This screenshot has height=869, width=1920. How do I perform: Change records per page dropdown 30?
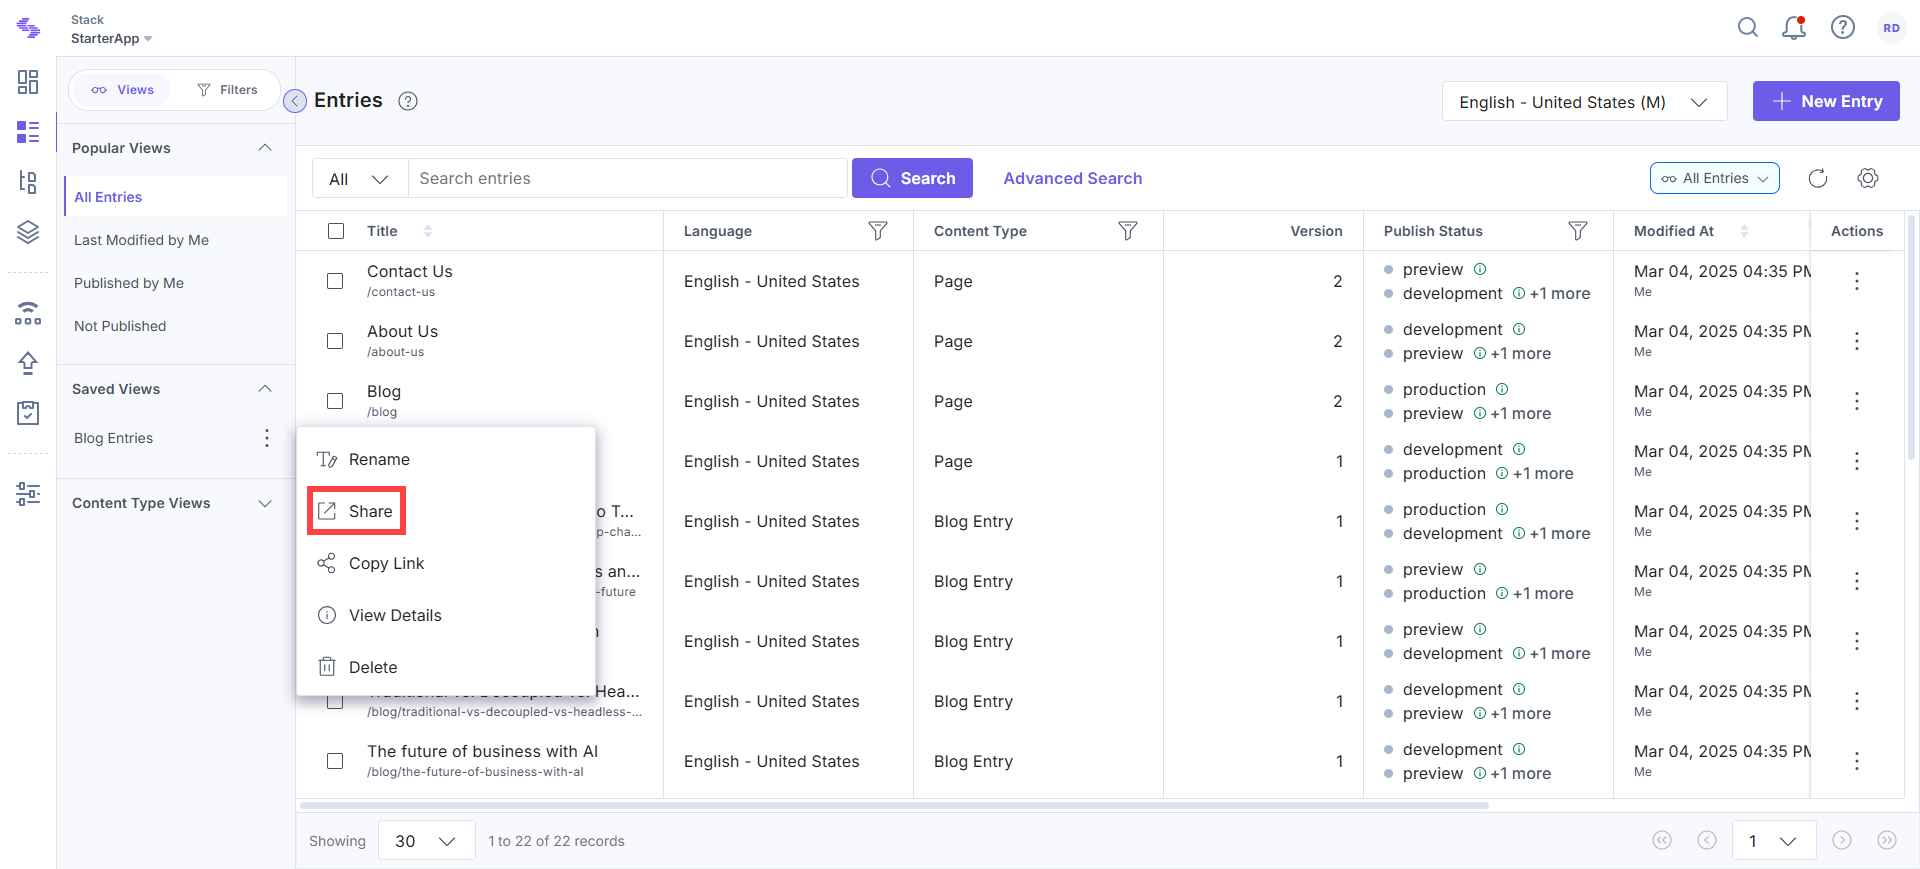(x=425, y=841)
